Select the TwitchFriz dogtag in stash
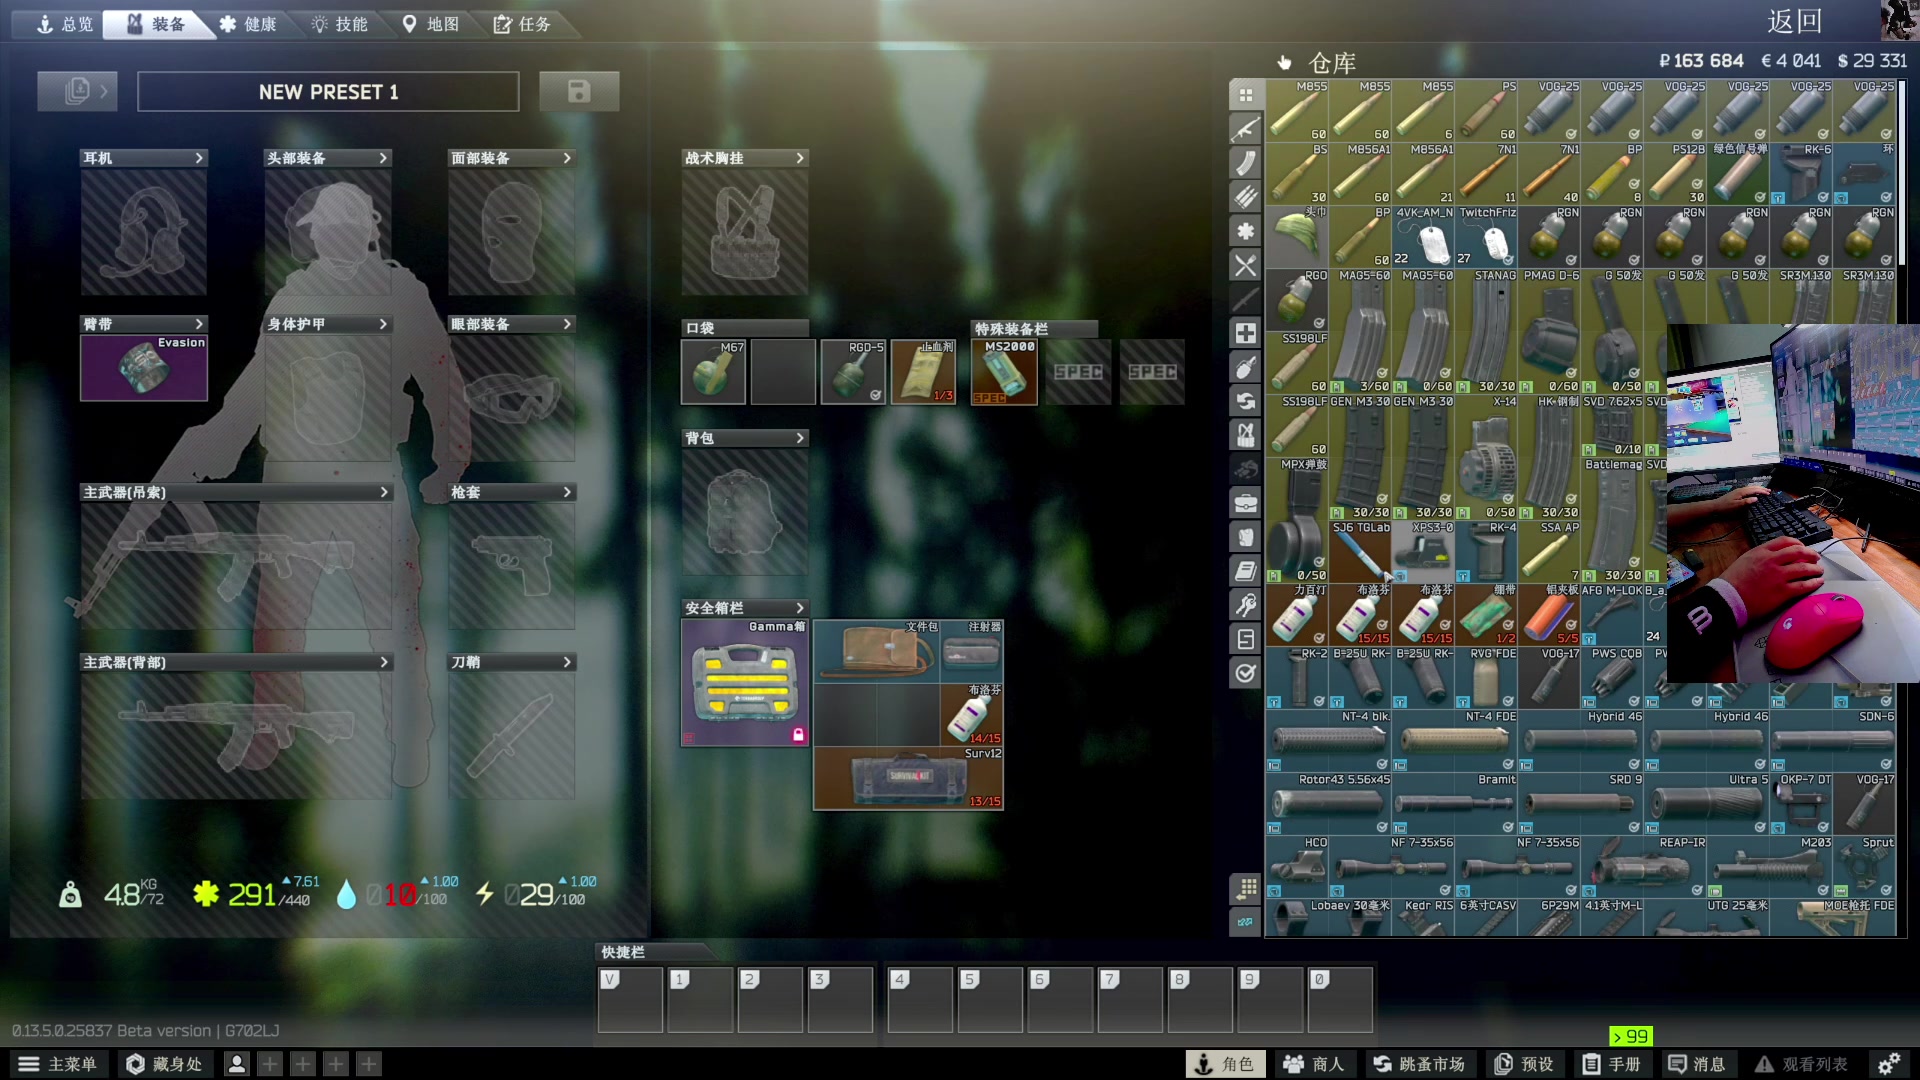The height and width of the screenshot is (1080, 1920). [x=1486, y=236]
